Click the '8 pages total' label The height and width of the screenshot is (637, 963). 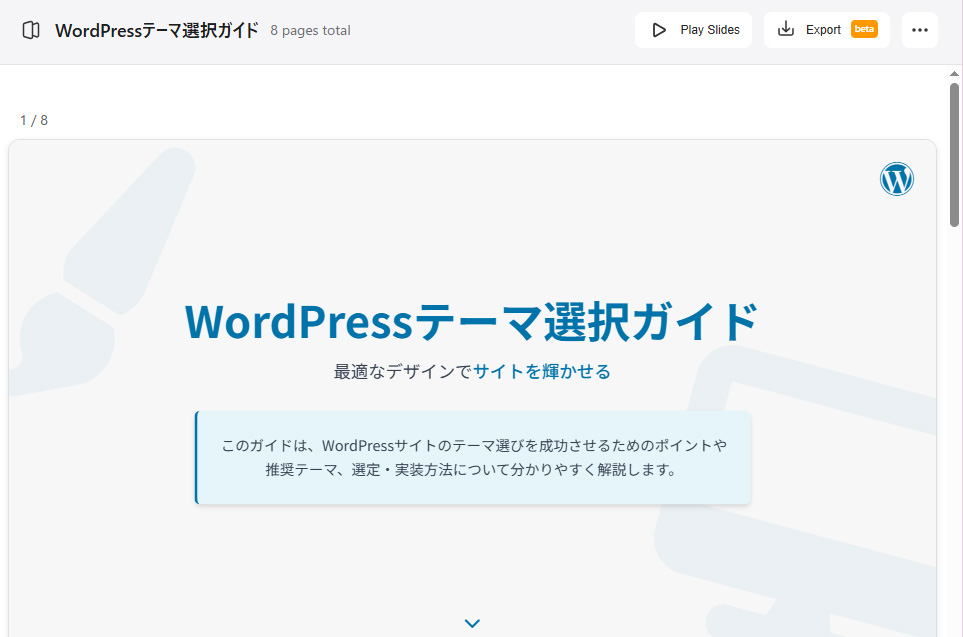click(x=310, y=30)
